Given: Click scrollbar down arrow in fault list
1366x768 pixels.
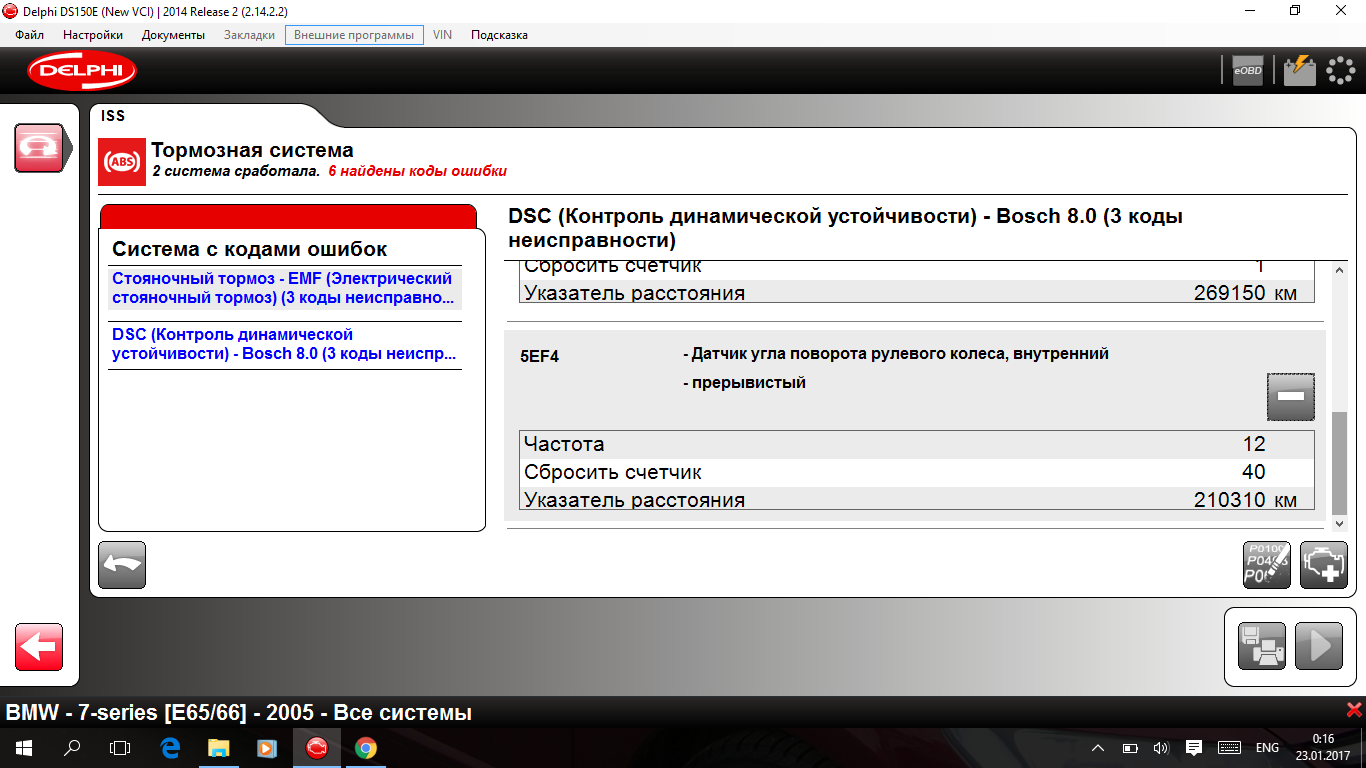Looking at the screenshot, I should coord(1340,523).
